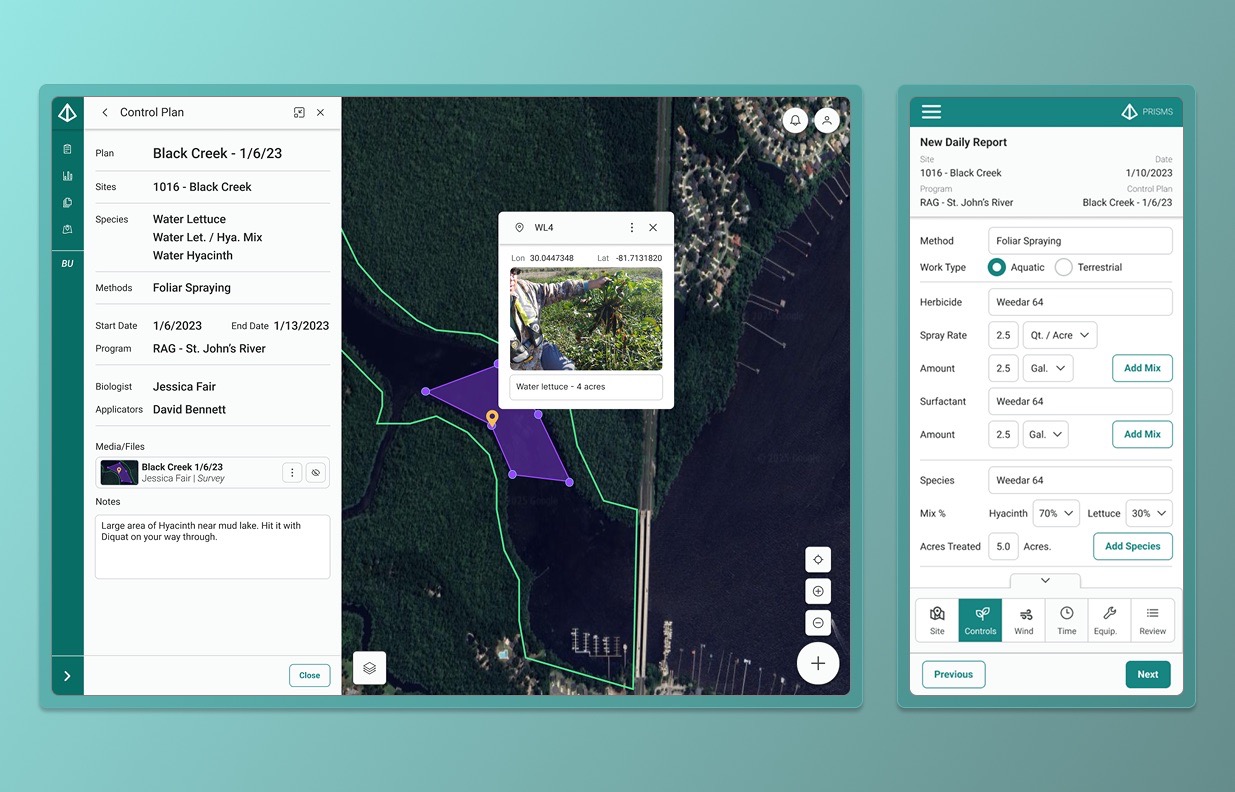
Task: Switch to the Wind tab
Action: click(1024, 620)
